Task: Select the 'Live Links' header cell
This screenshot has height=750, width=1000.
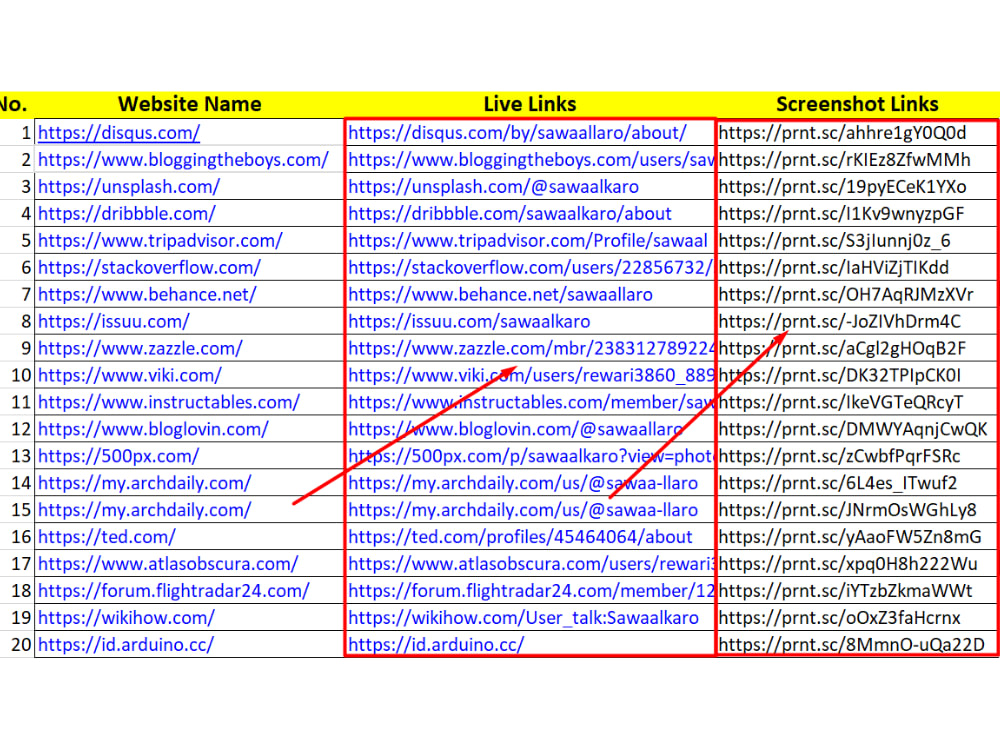Action: click(530, 104)
